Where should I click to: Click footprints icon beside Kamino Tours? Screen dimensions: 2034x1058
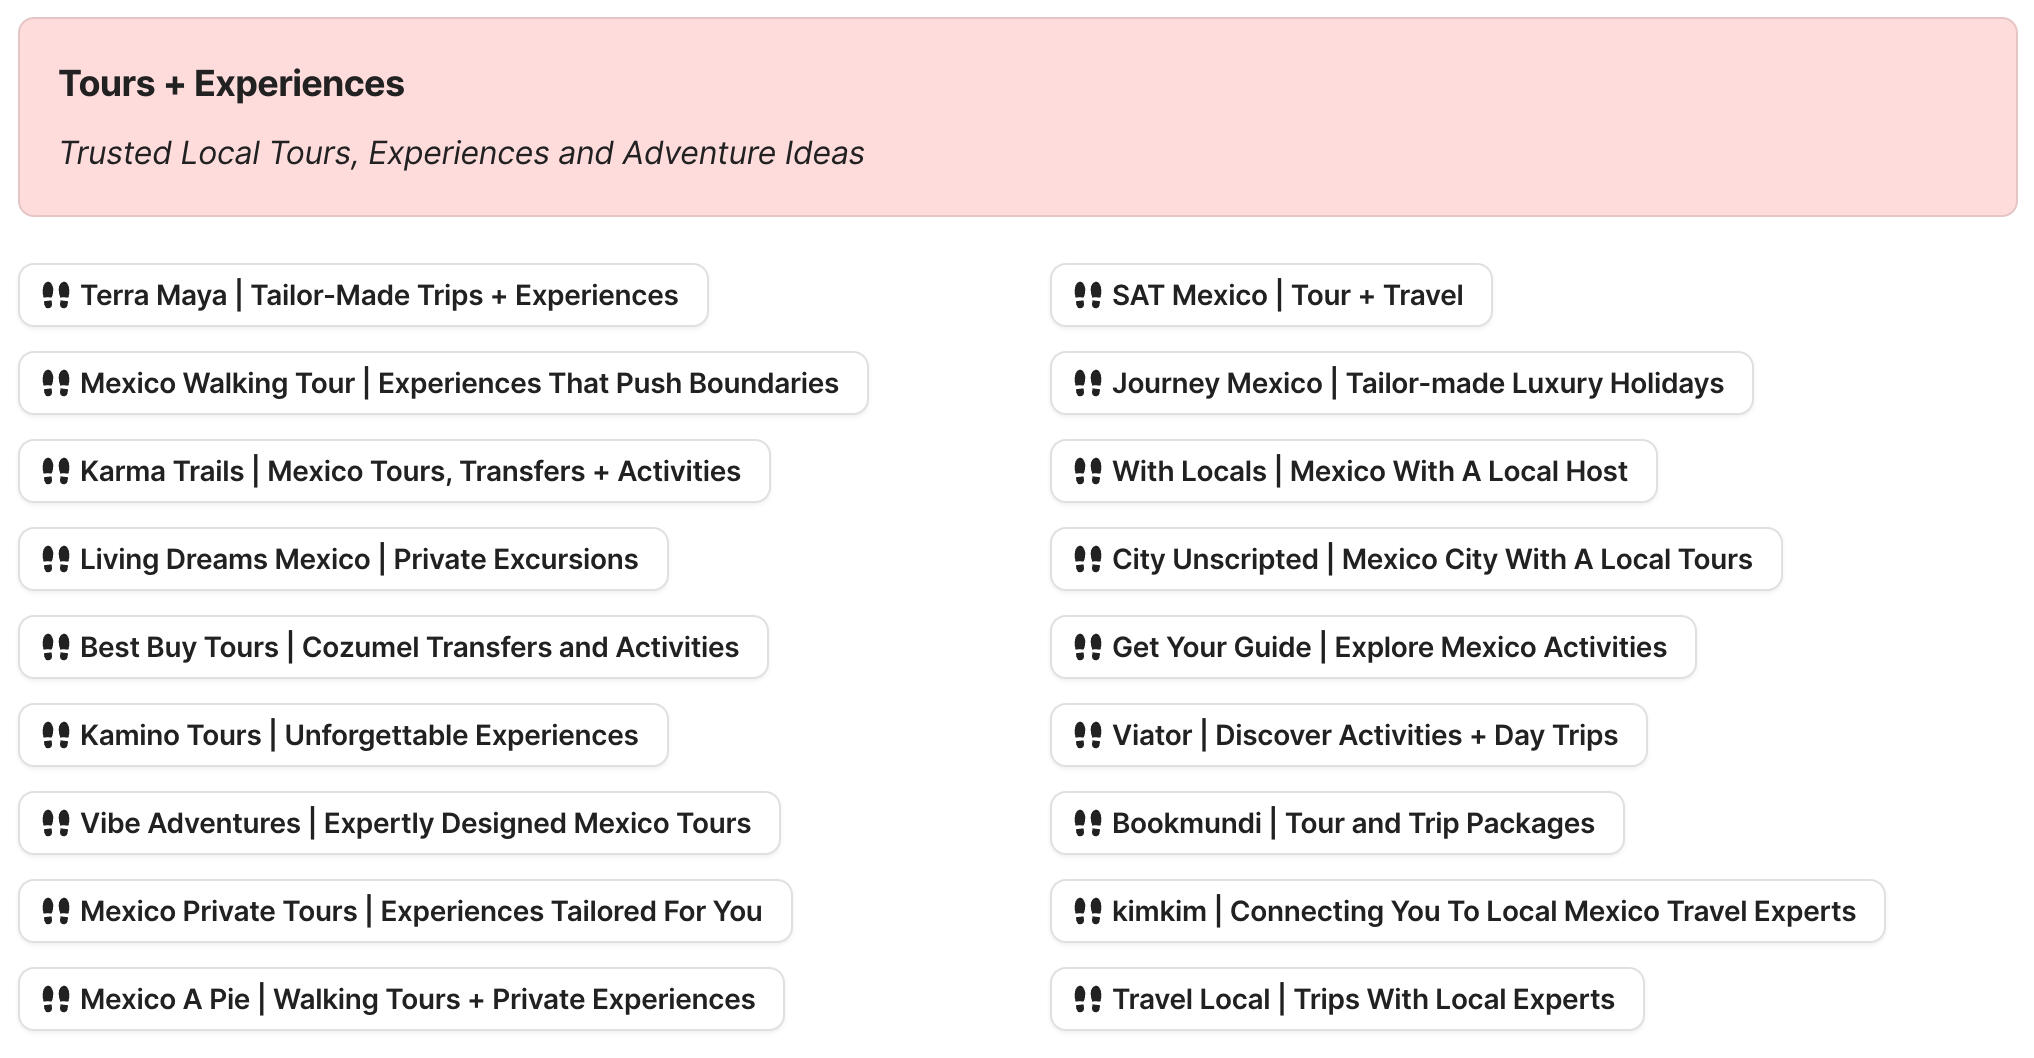pos(56,735)
